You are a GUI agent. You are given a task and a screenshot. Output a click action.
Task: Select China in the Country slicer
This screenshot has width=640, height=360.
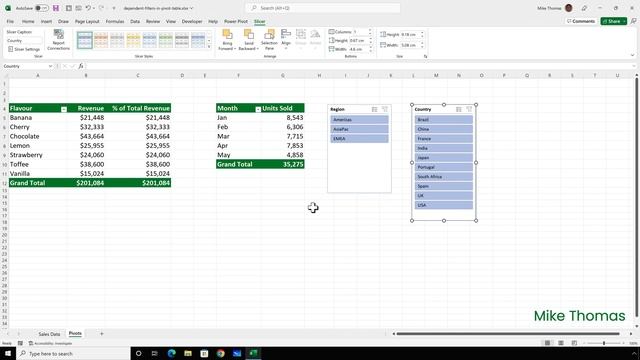pos(444,129)
